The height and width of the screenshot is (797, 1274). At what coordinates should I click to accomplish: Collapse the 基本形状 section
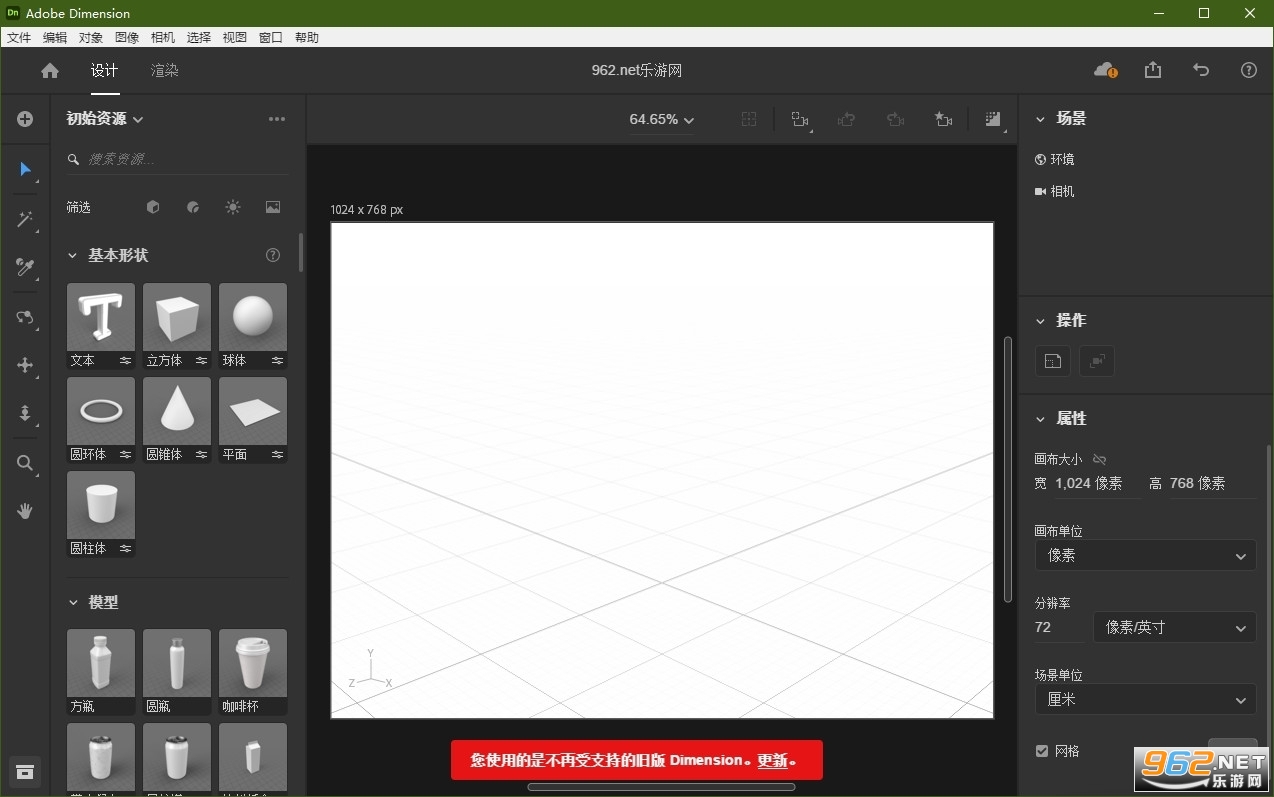pyautogui.click(x=72, y=255)
